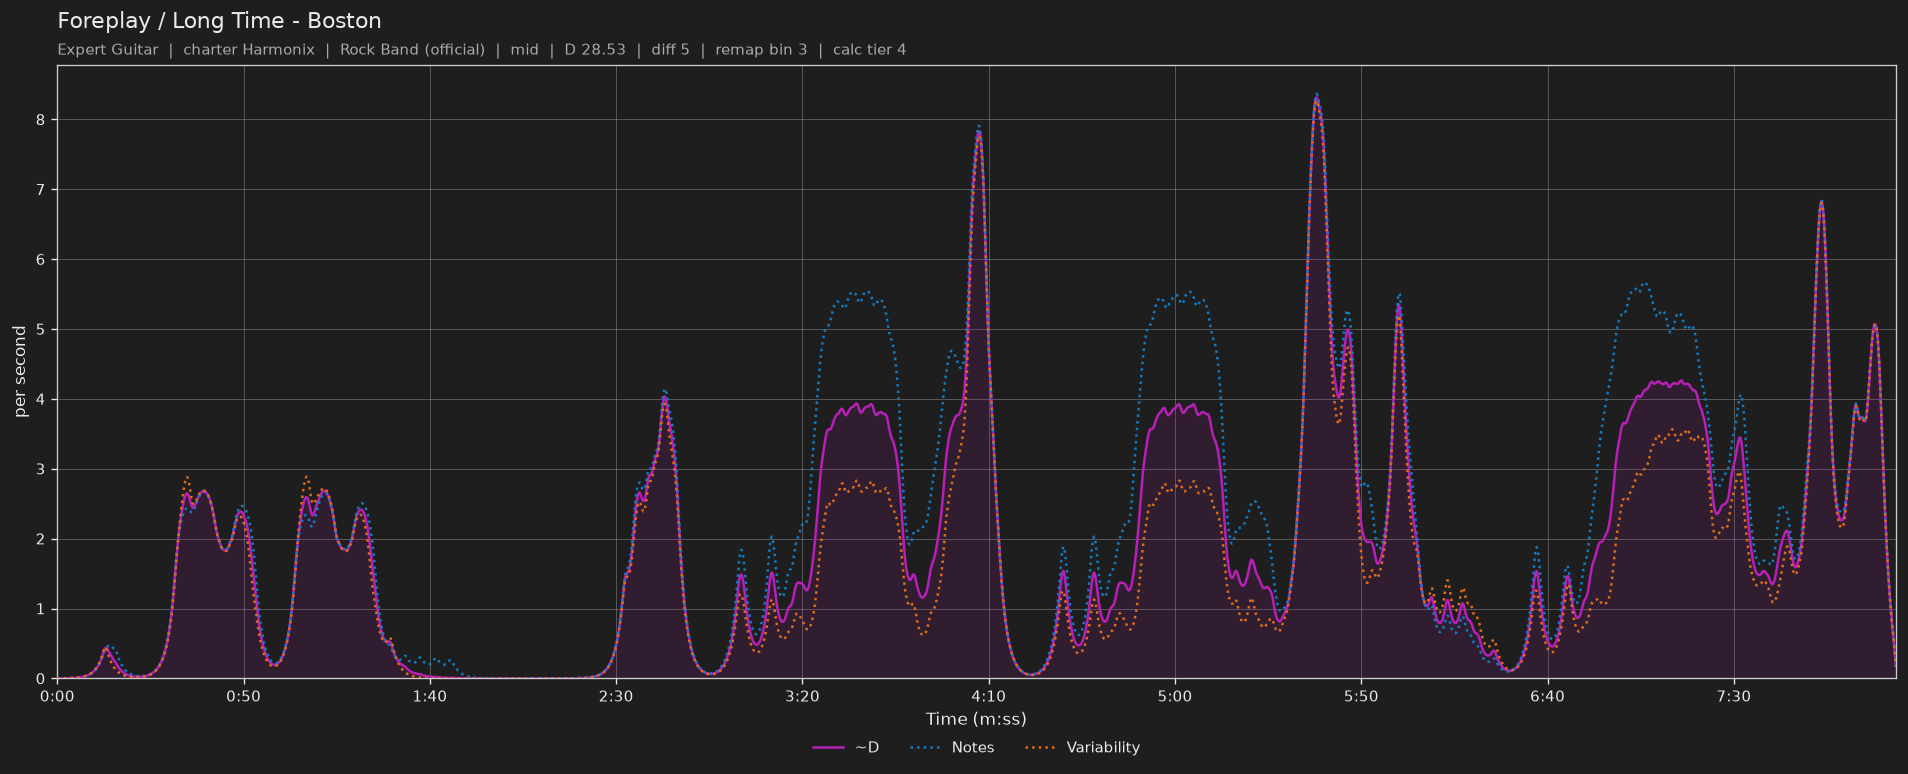Click the "Expert Guitar" subtitle text
Screen dimensions: 1908x774
pyautogui.click(x=108, y=50)
